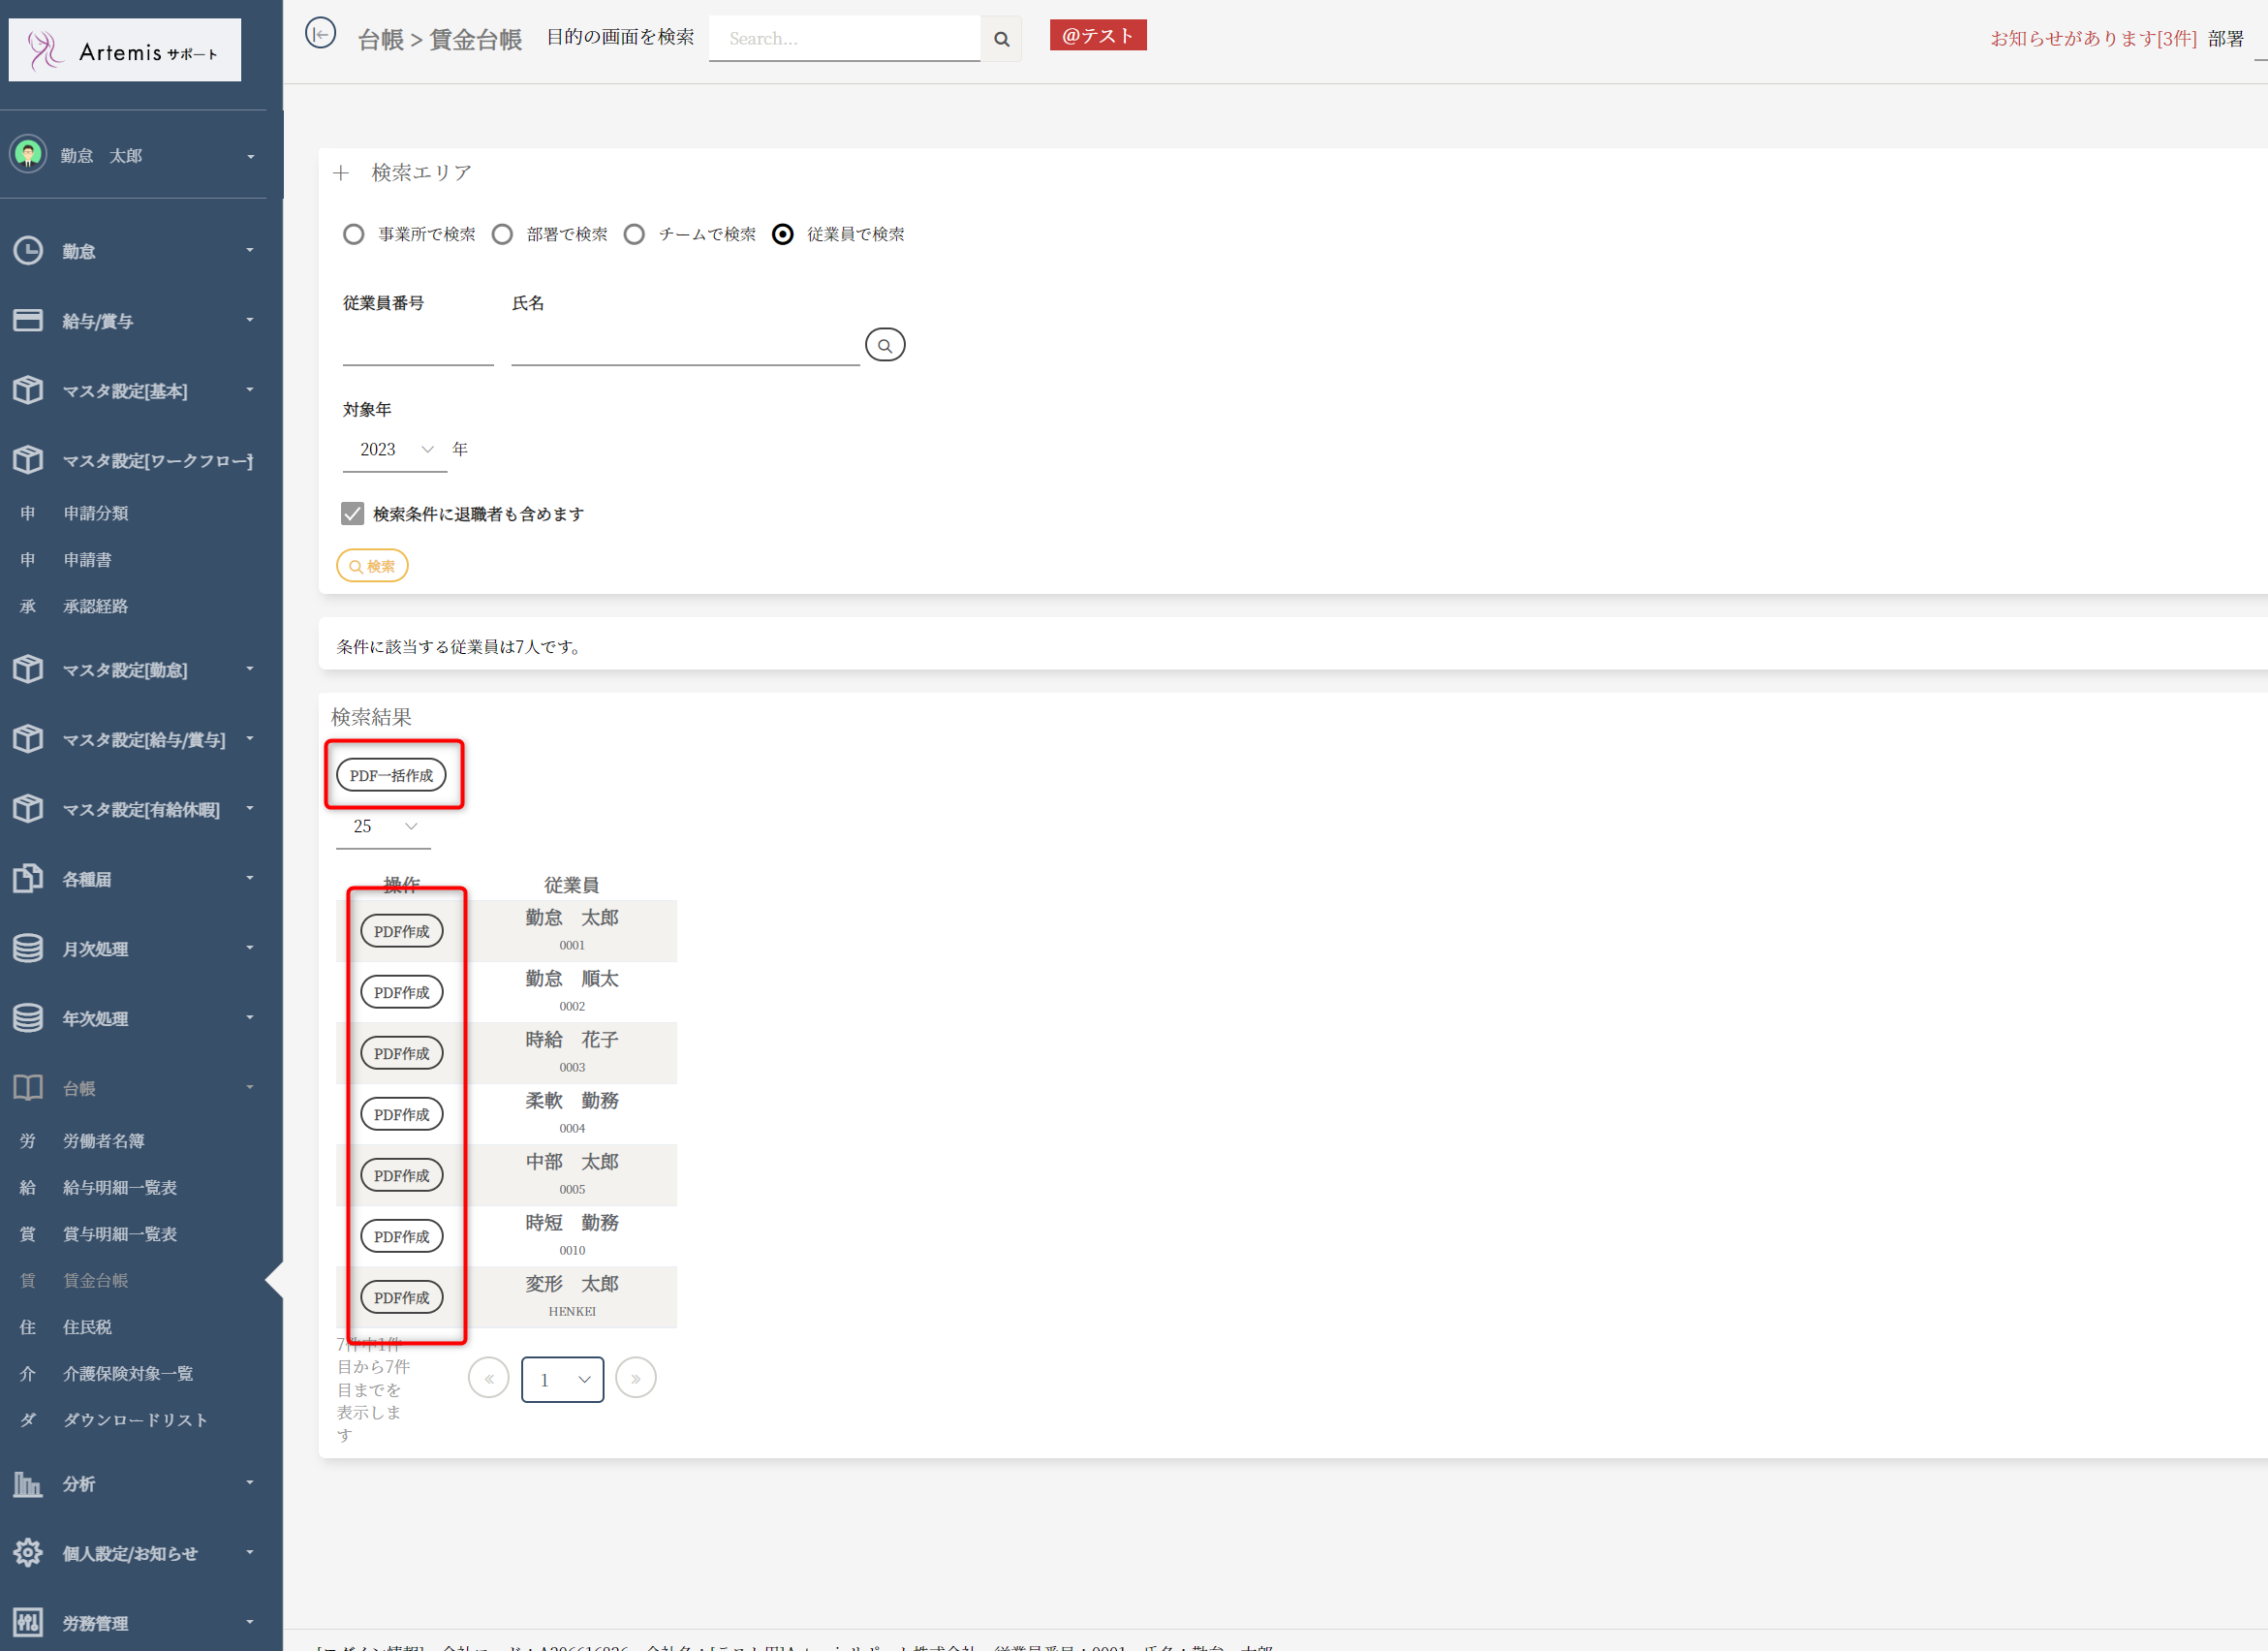Open 労働者名簿 in the sidebar menu

(103, 1141)
